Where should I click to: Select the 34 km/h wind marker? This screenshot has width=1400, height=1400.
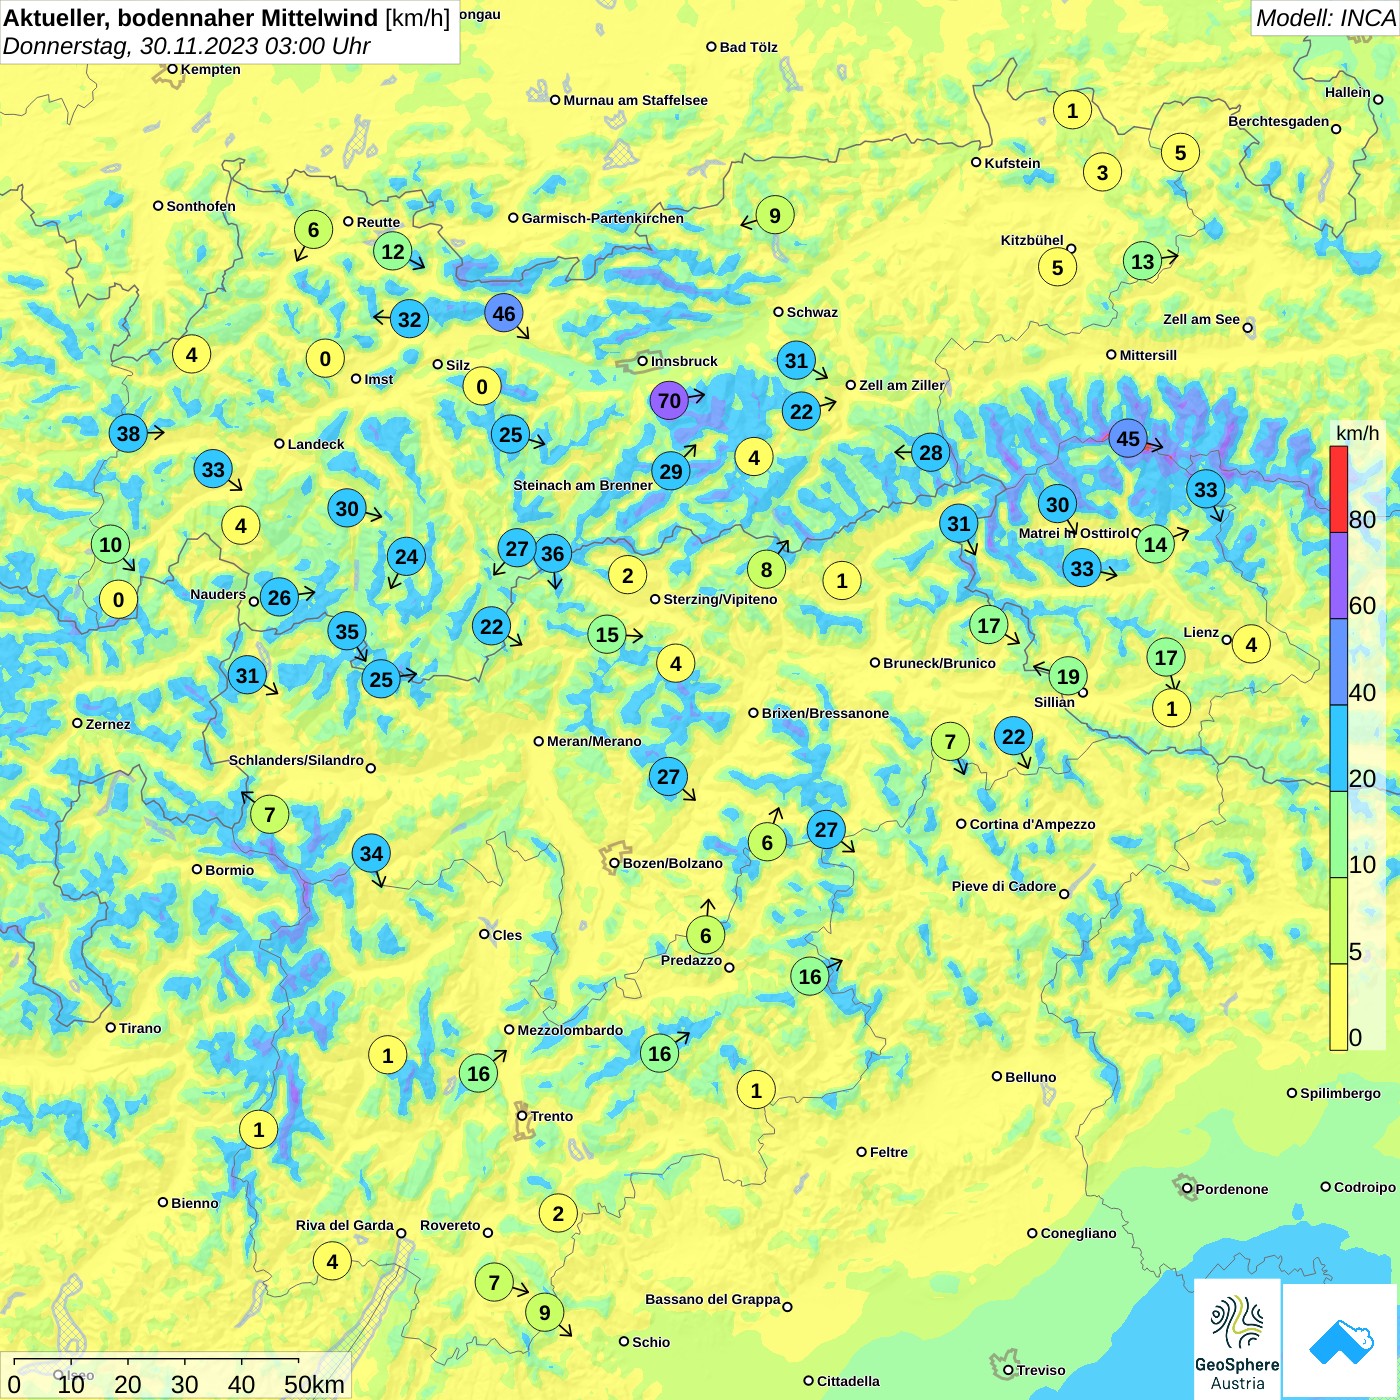click(x=371, y=854)
